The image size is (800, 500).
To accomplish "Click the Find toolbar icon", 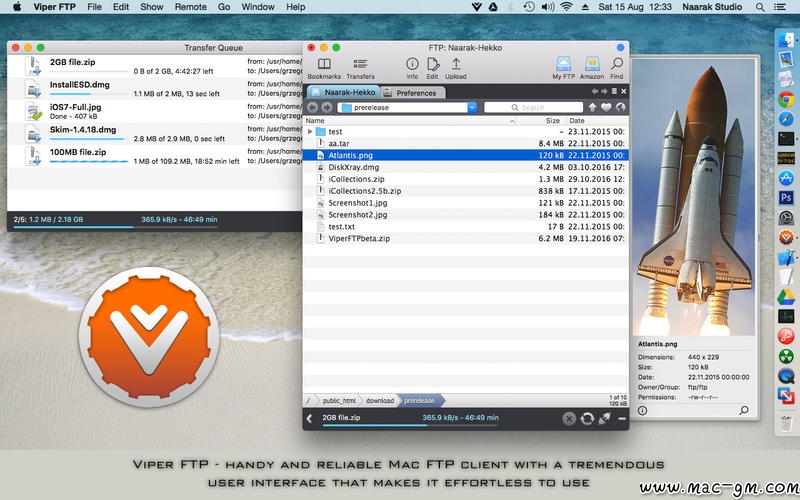I will [x=617, y=68].
